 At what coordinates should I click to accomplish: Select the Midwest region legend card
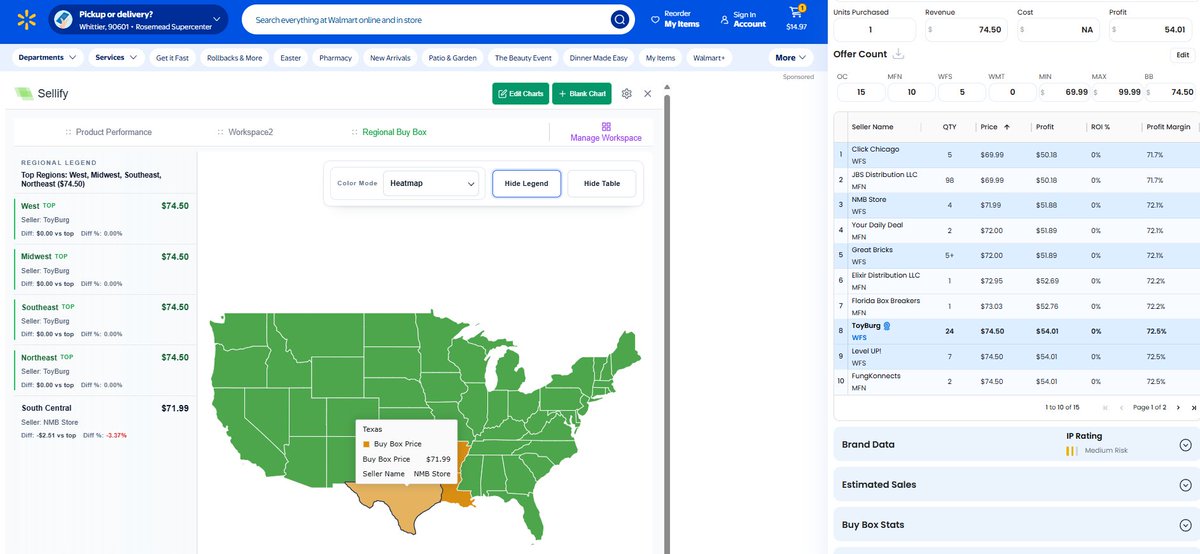pos(104,270)
